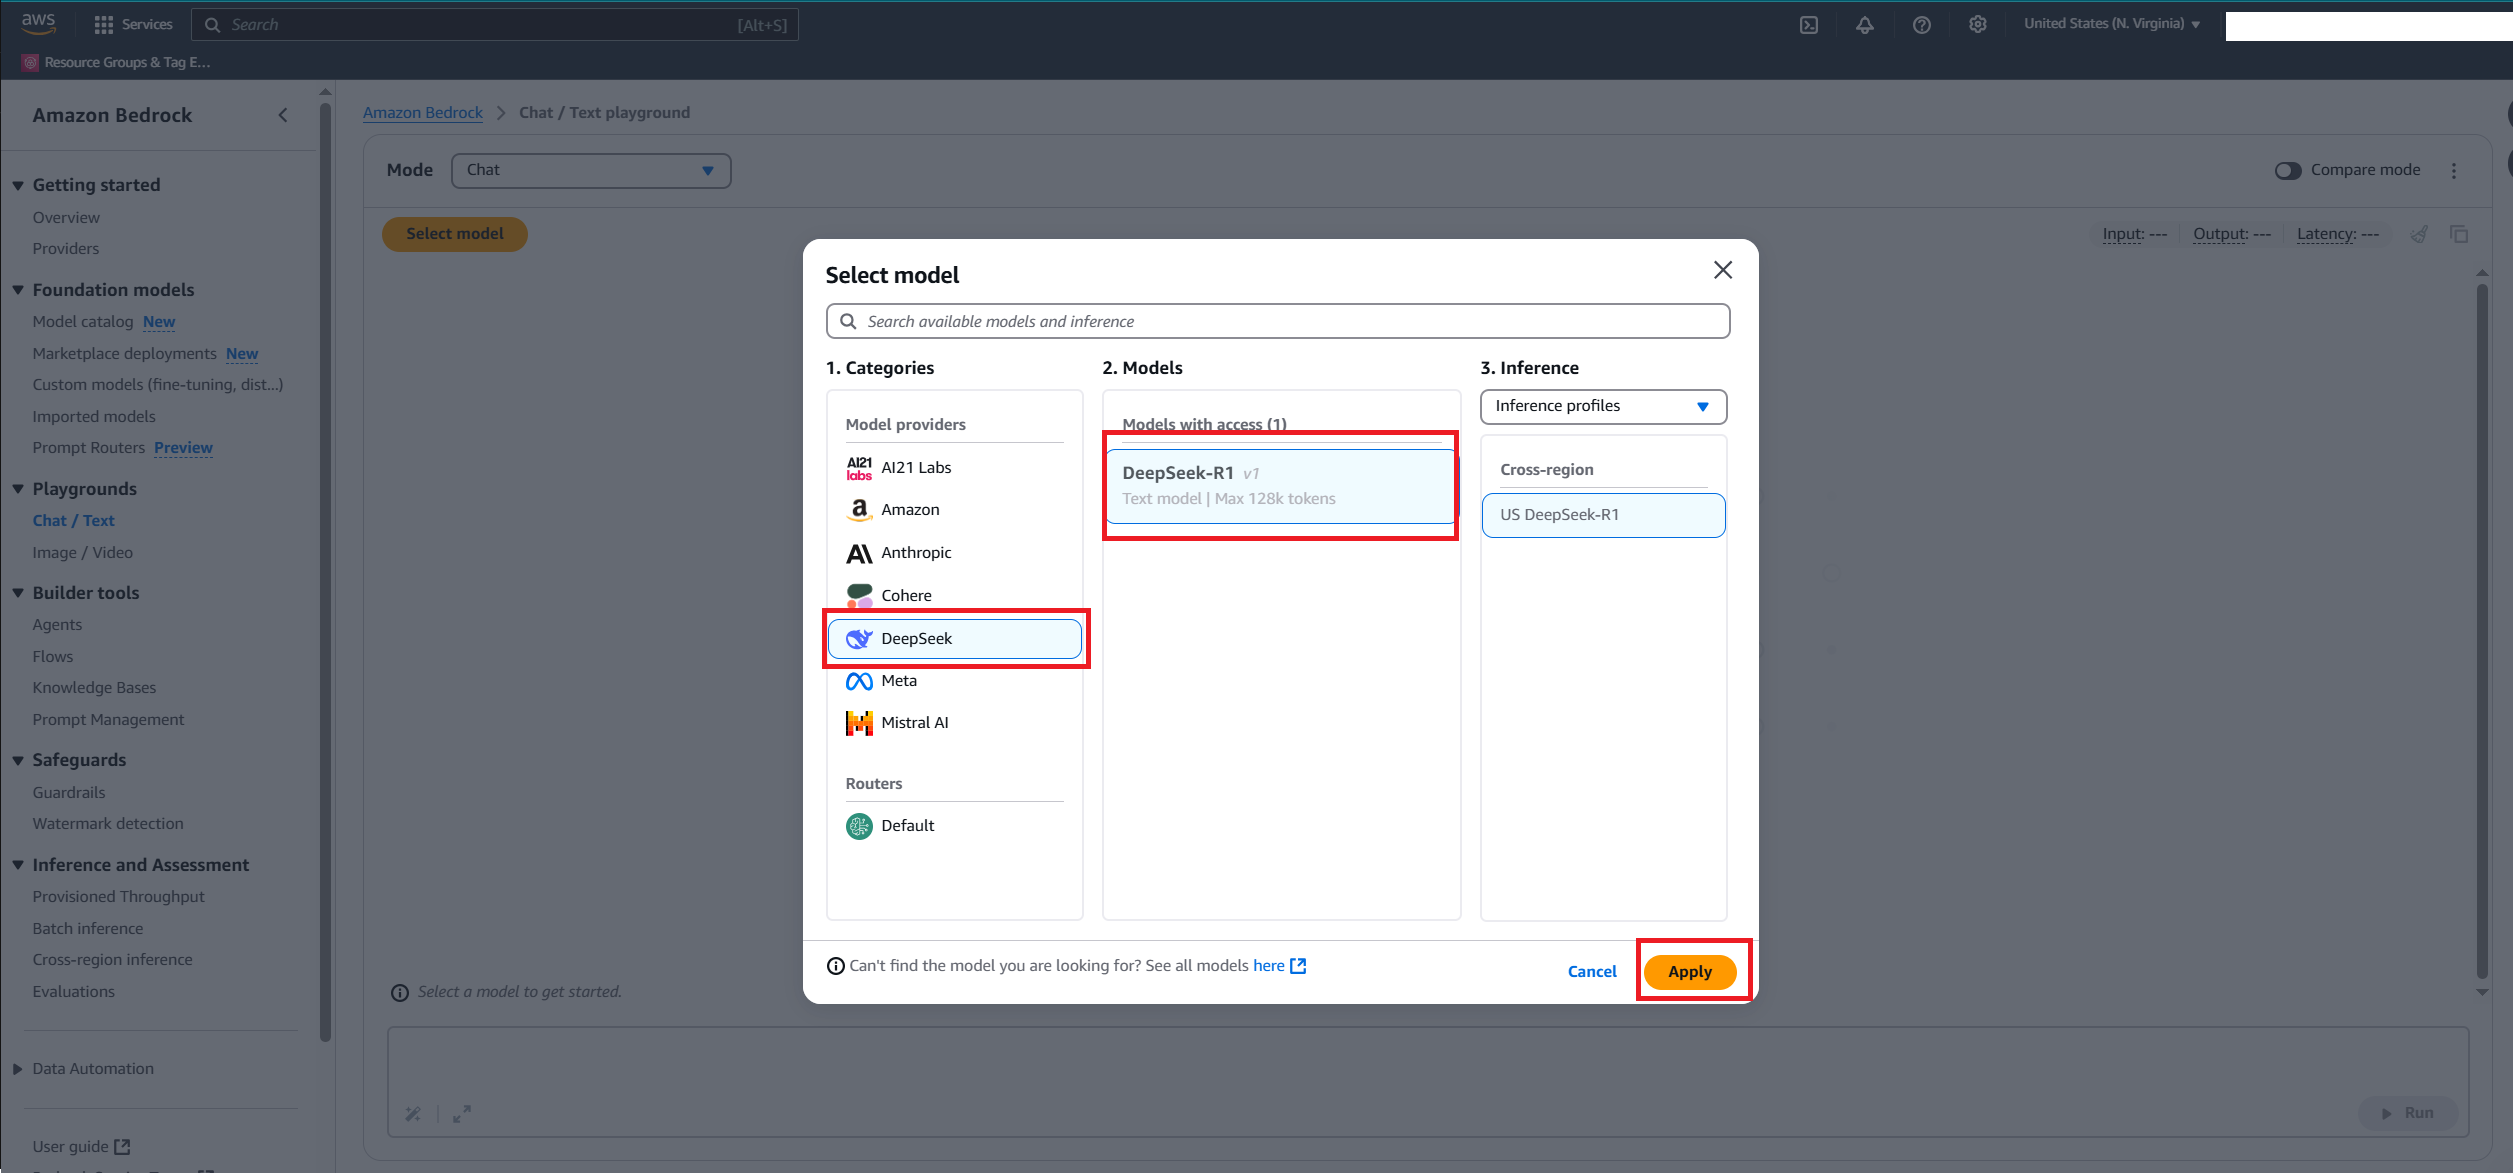
Task: Click Cancel in the dialog
Action: [1592, 972]
